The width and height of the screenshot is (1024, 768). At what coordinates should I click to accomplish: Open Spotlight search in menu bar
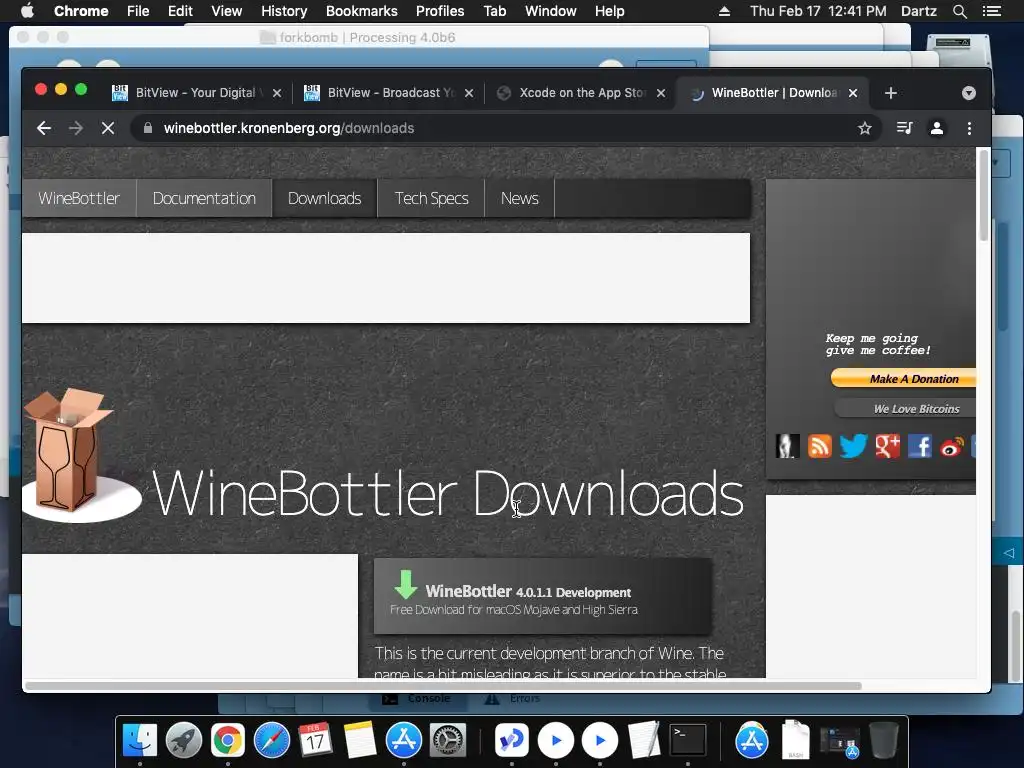click(x=959, y=11)
